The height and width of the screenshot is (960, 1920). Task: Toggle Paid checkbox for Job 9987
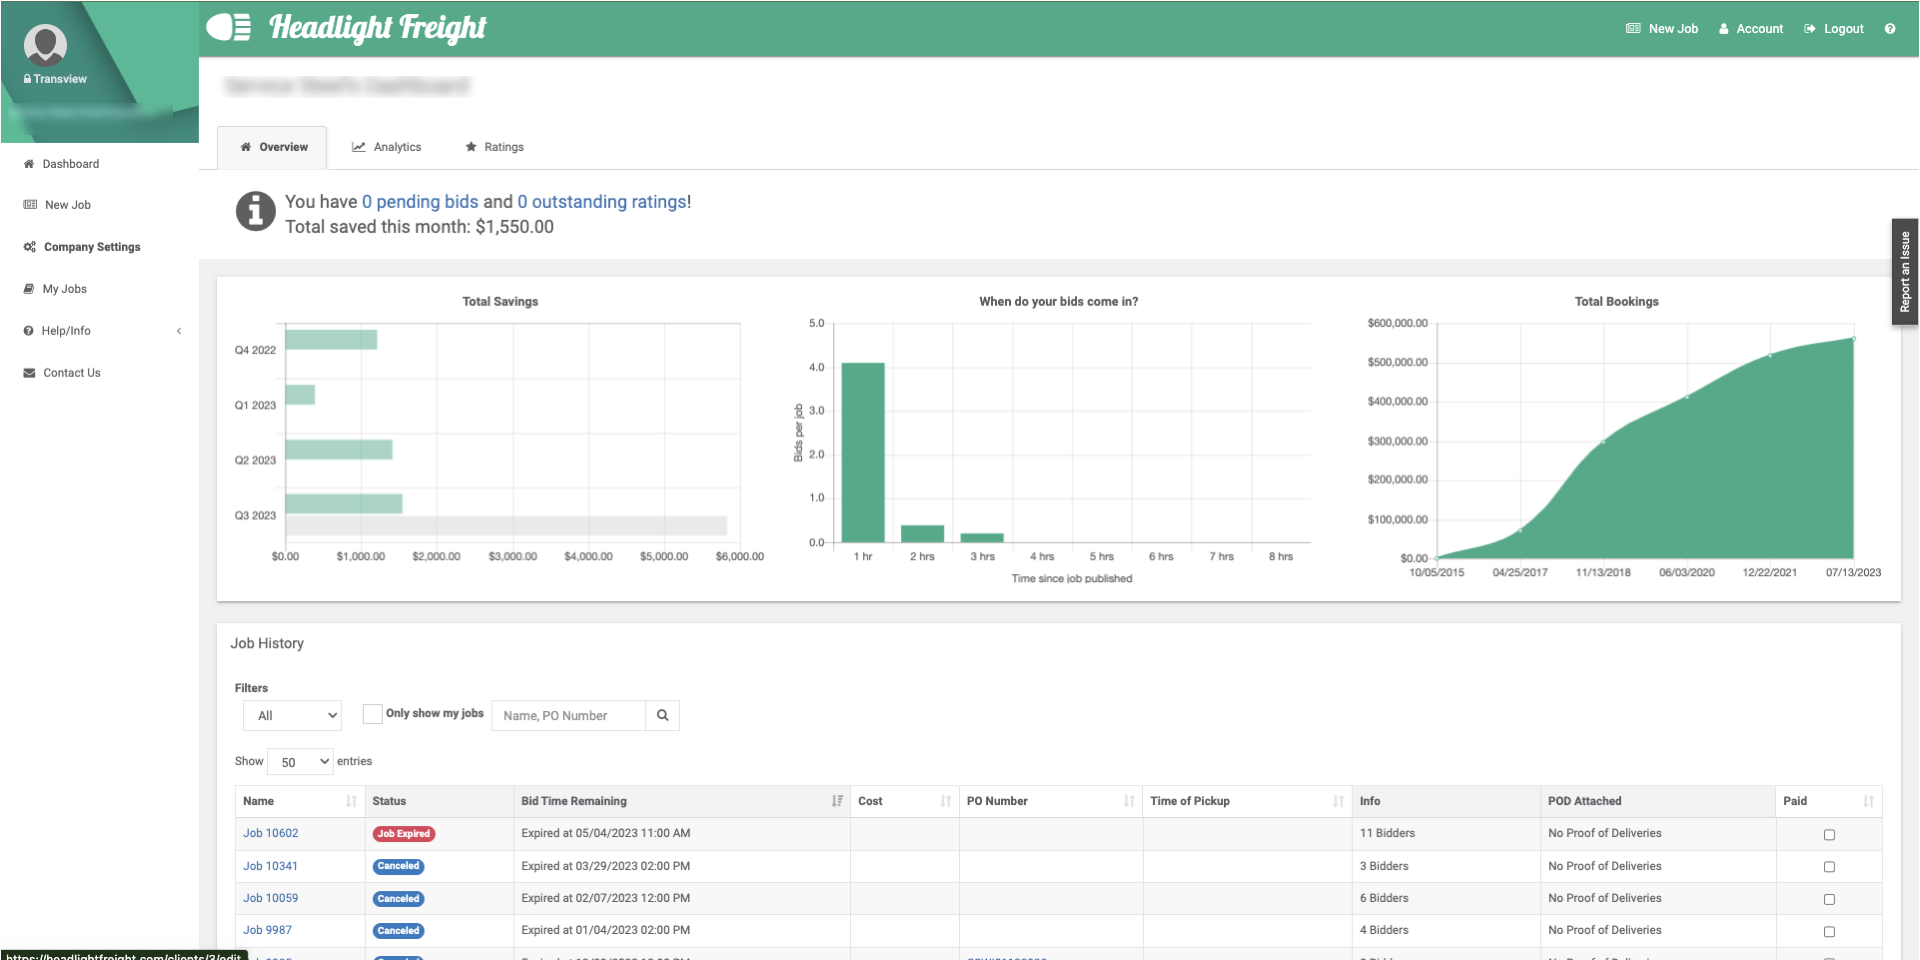(1829, 931)
